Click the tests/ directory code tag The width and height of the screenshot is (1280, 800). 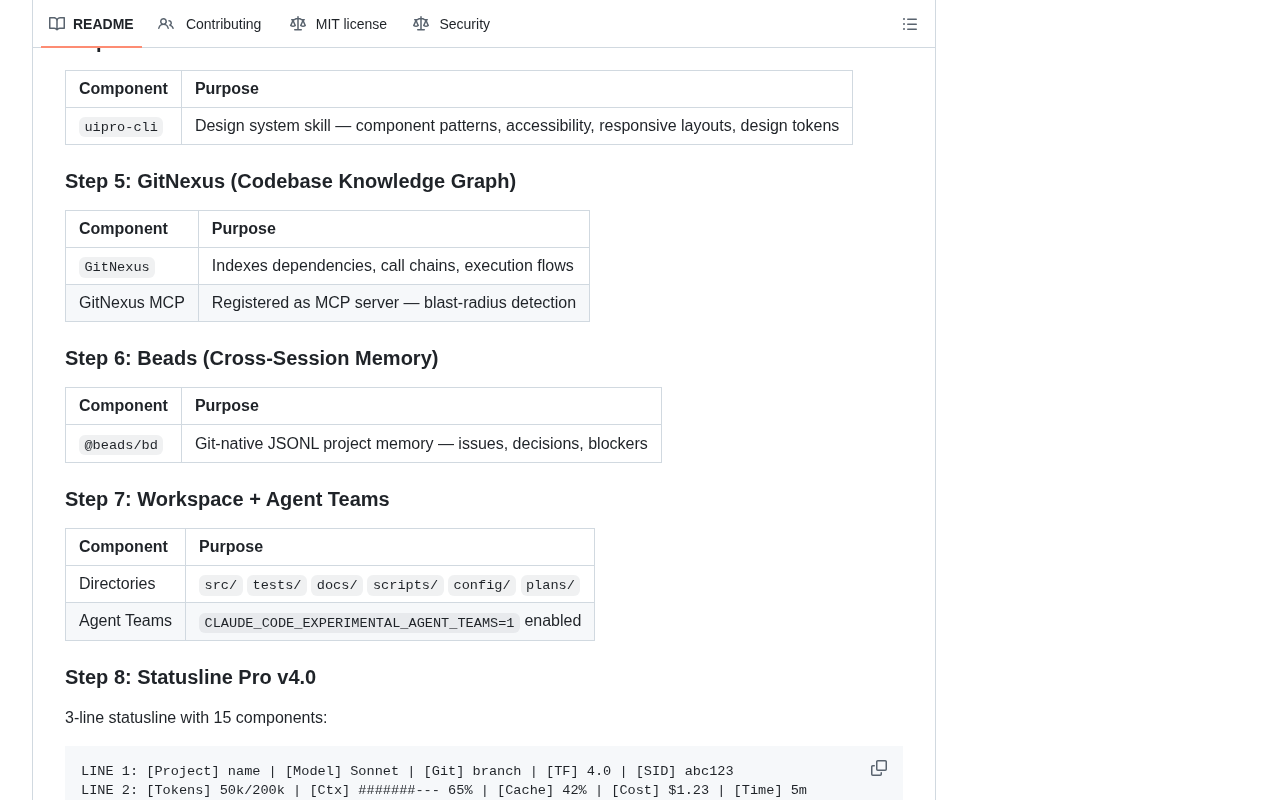tap(277, 586)
